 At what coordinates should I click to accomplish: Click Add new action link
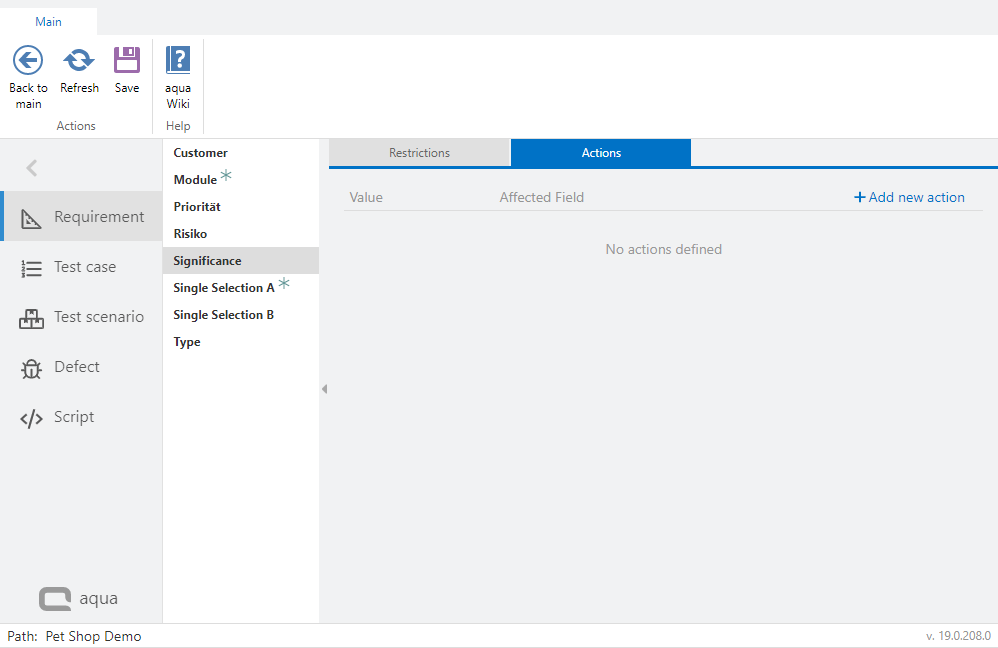(x=909, y=197)
